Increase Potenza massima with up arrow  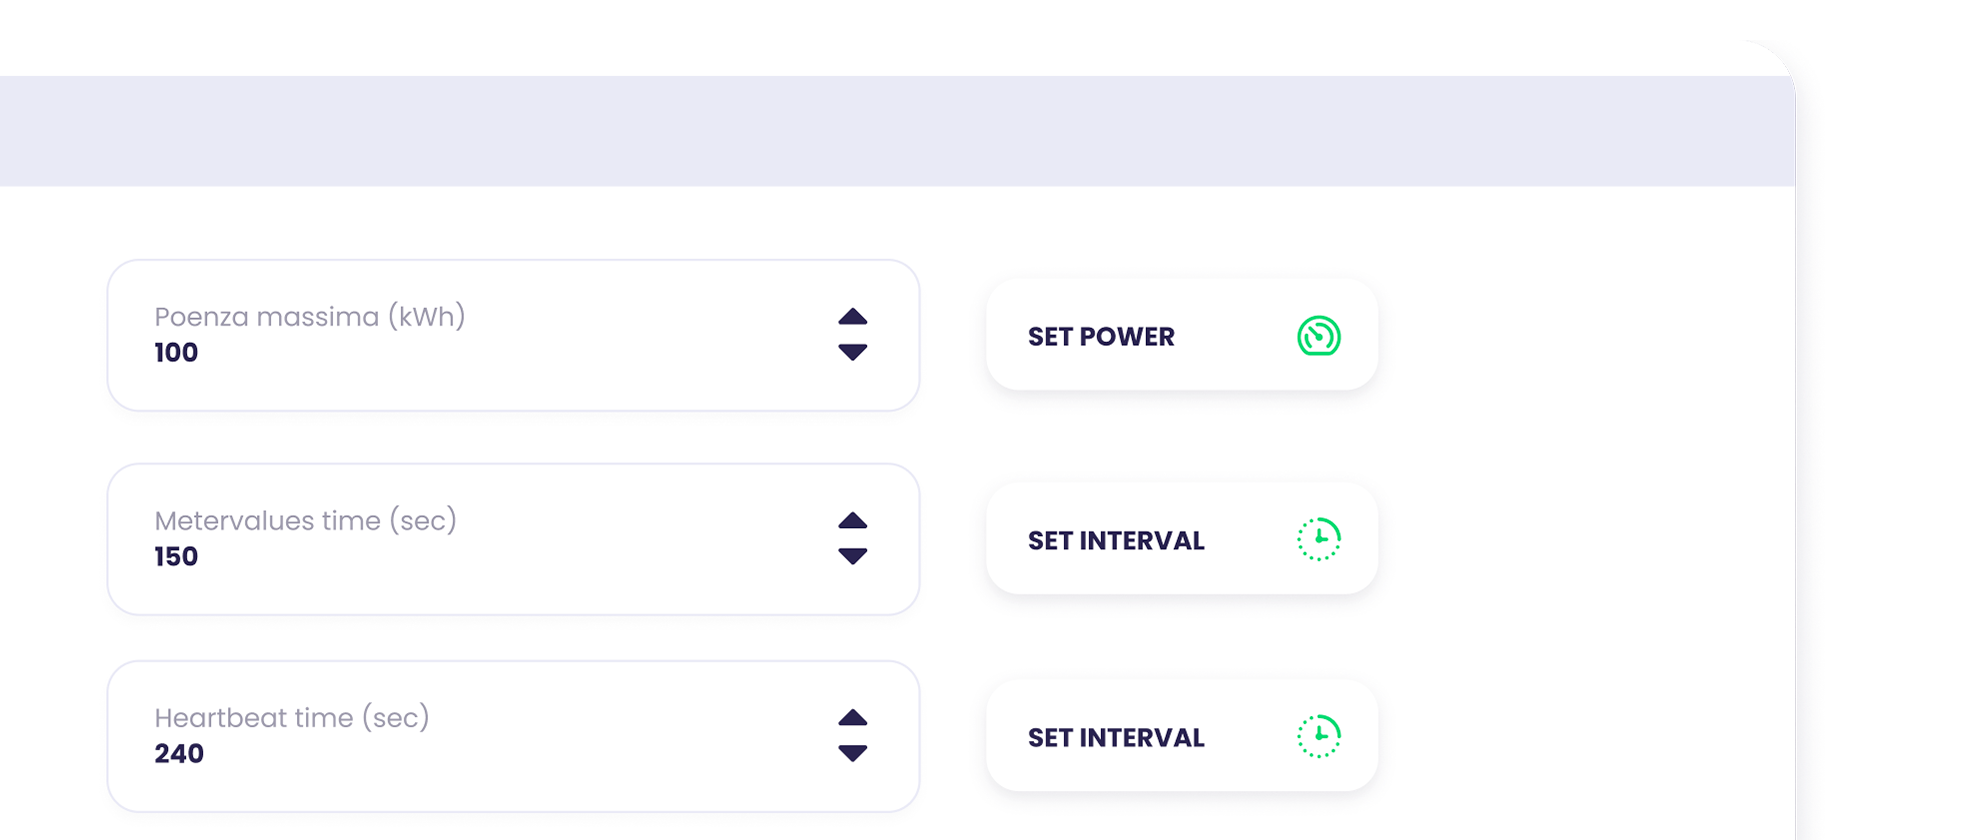[852, 317]
